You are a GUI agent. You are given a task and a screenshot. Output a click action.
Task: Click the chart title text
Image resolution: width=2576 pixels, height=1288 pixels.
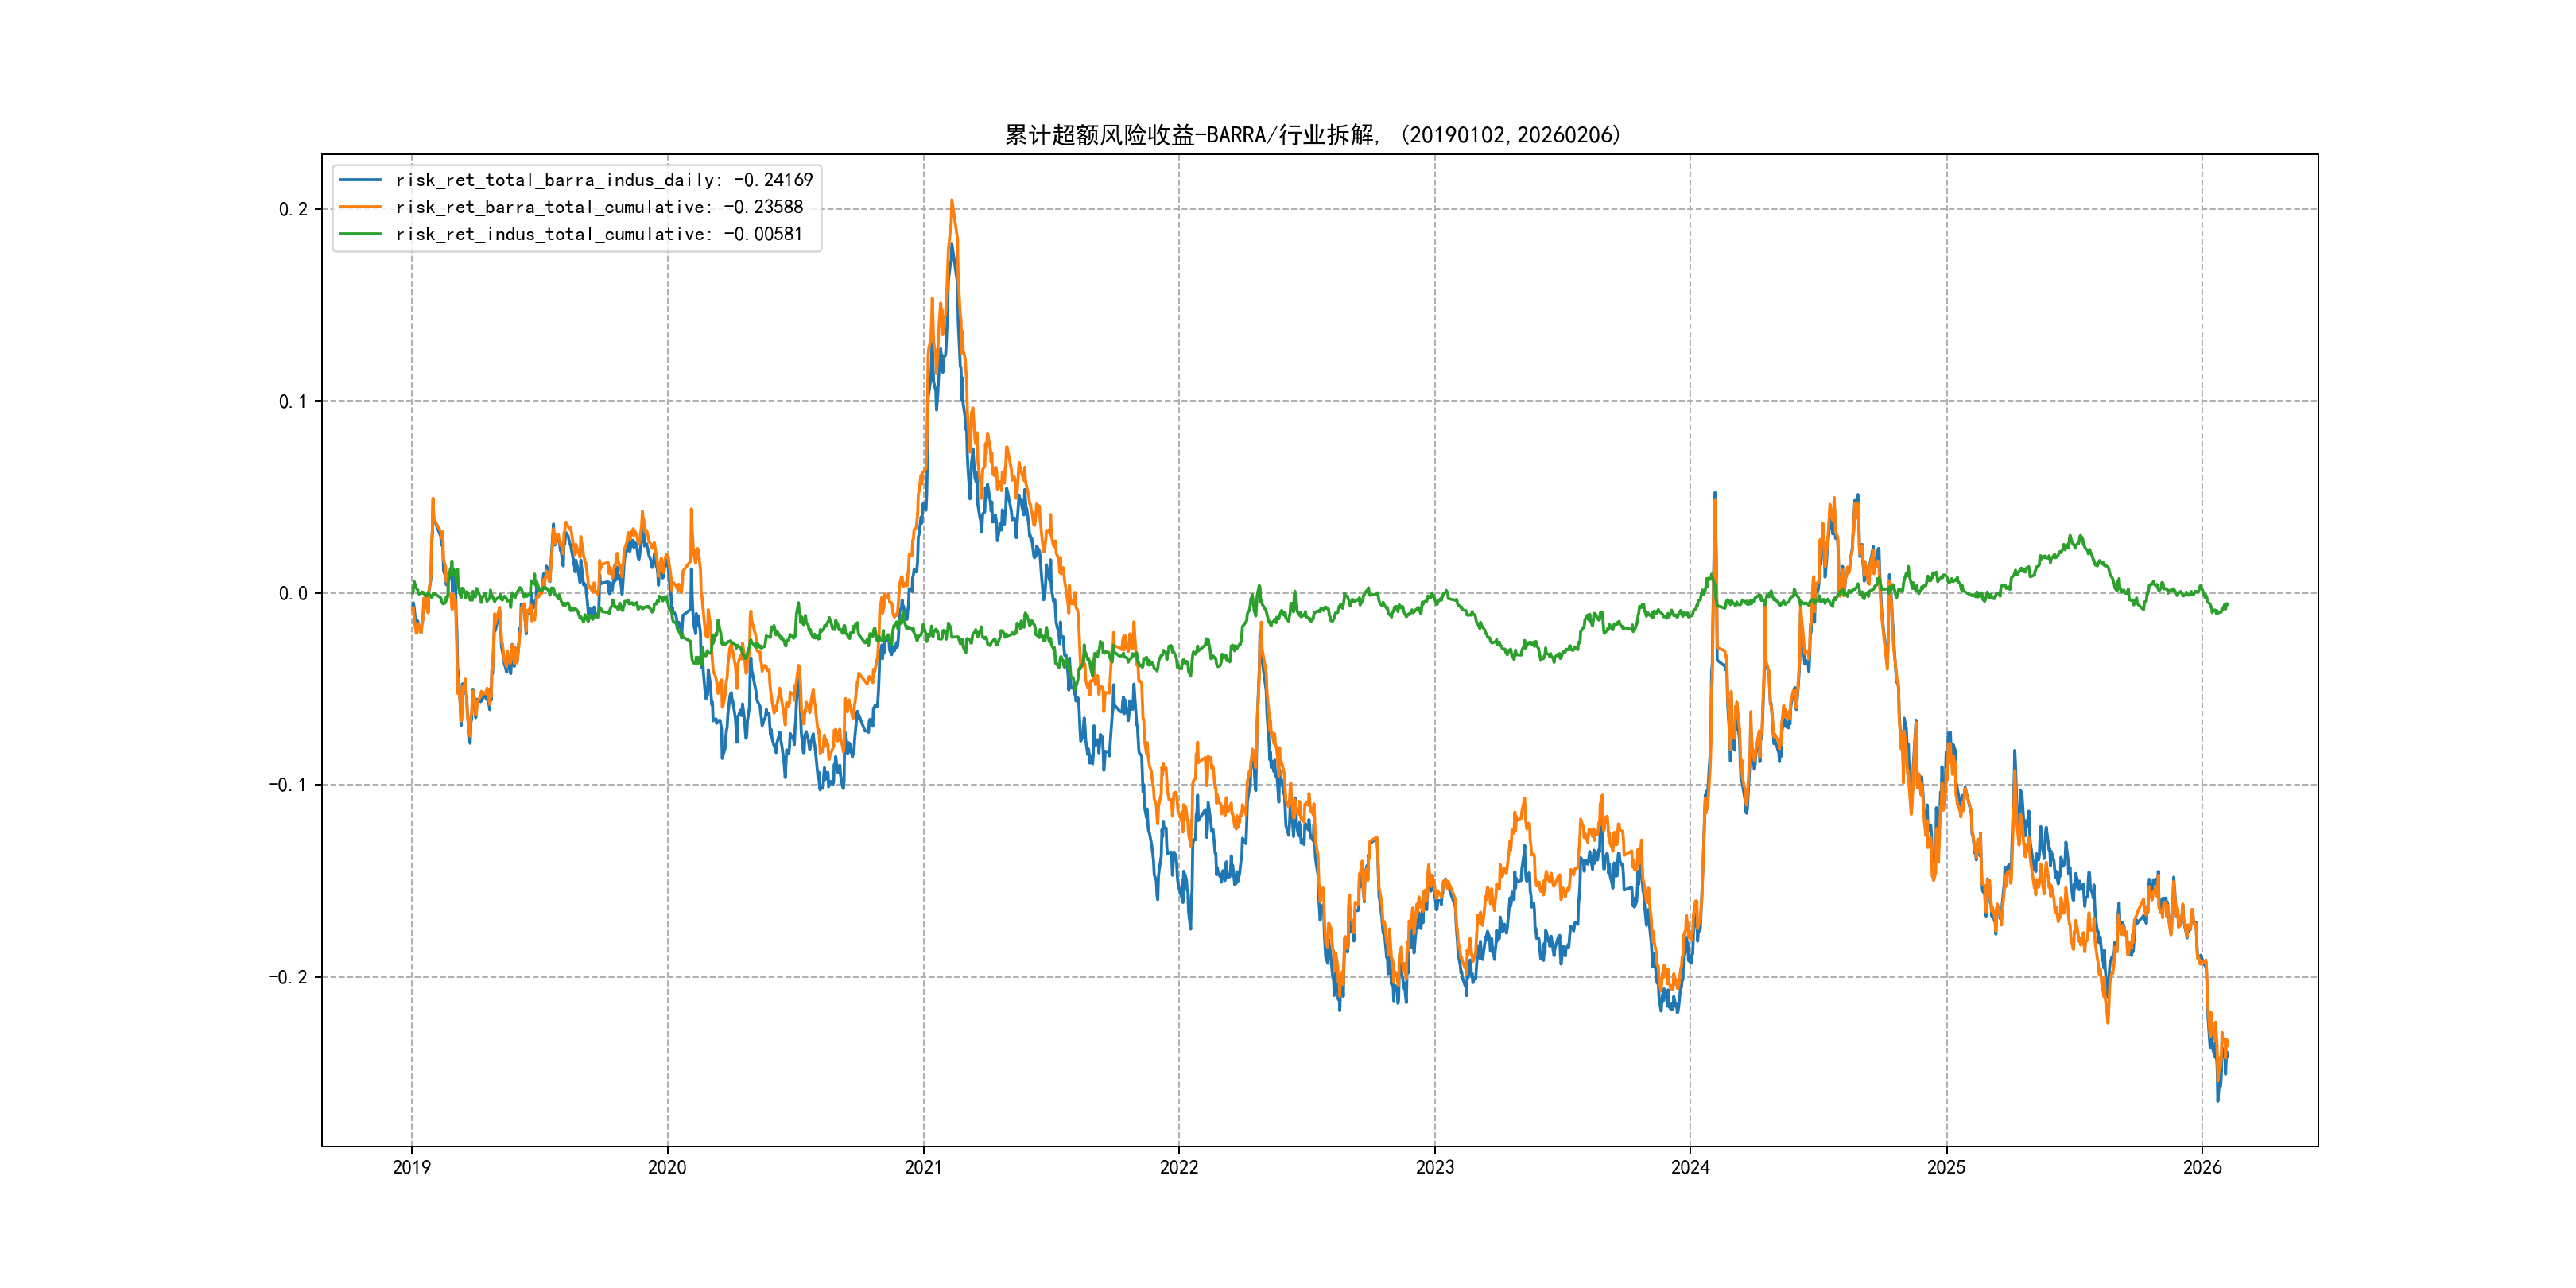tap(1312, 135)
